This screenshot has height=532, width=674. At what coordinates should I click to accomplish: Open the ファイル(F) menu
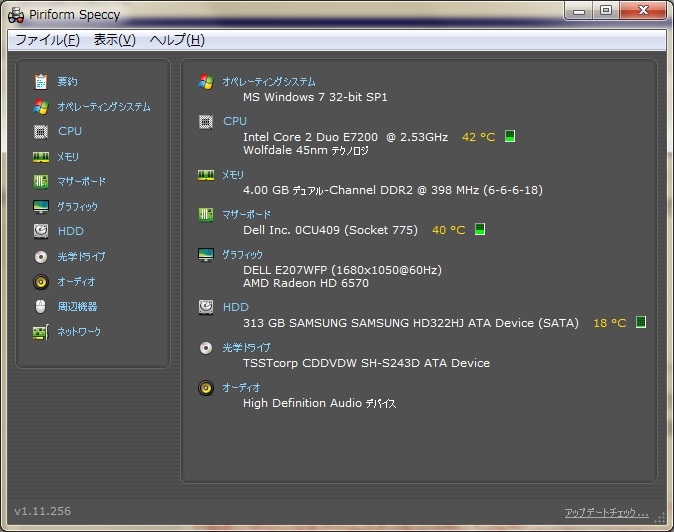47,40
